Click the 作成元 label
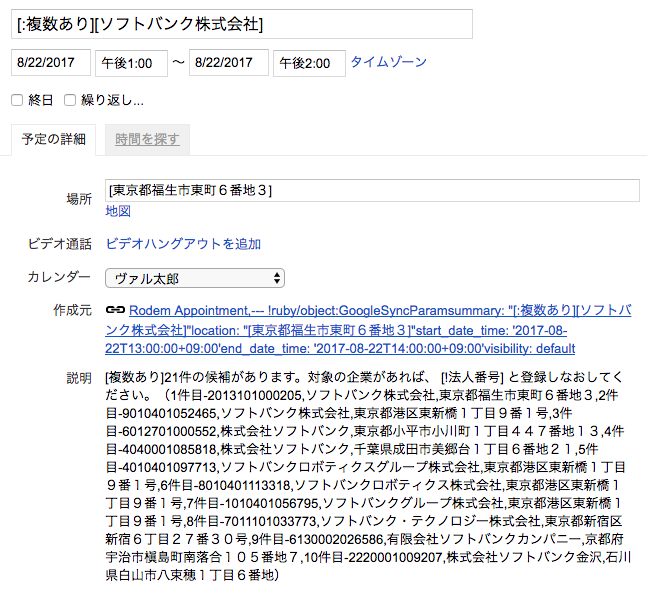 (73, 310)
